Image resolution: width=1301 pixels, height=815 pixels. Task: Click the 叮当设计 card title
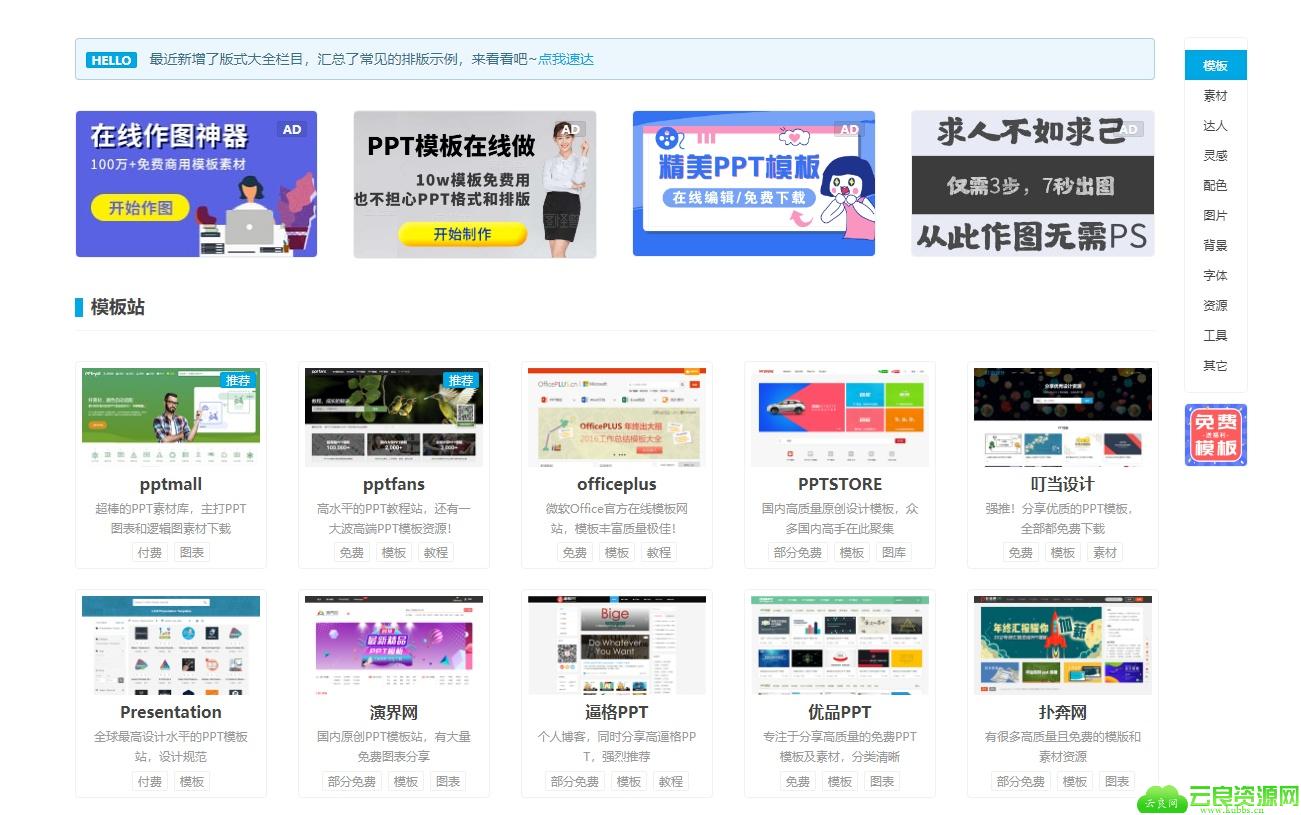pyautogui.click(x=1062, y=484)
